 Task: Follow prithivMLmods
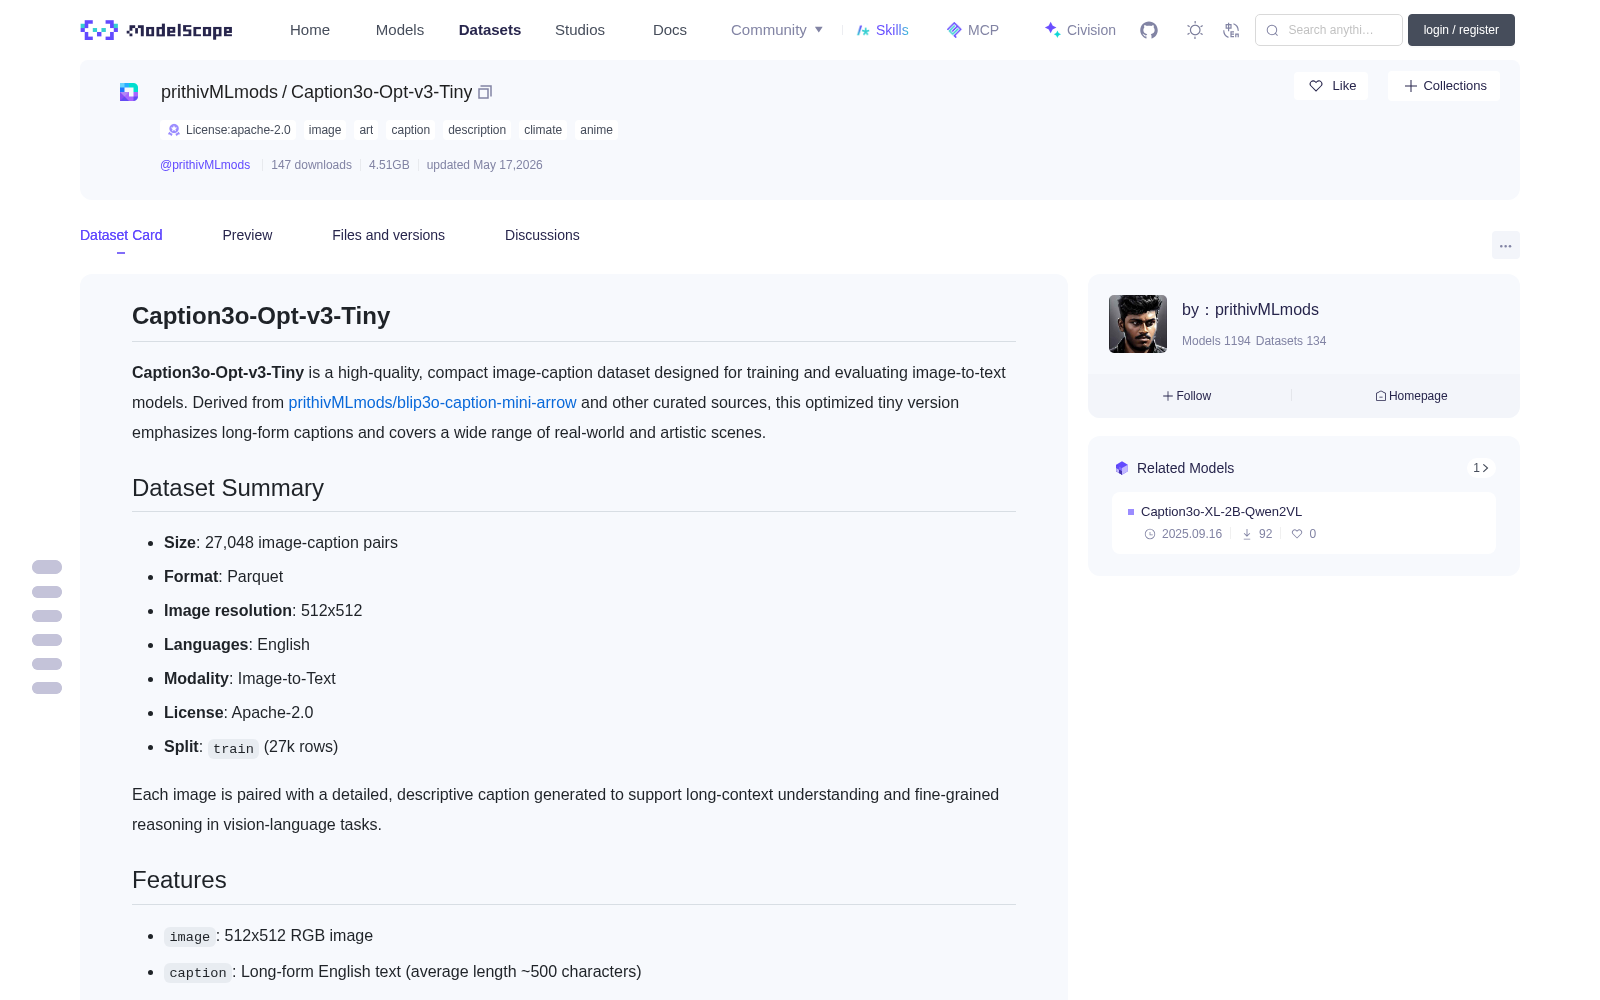(x=1187, y=396)
